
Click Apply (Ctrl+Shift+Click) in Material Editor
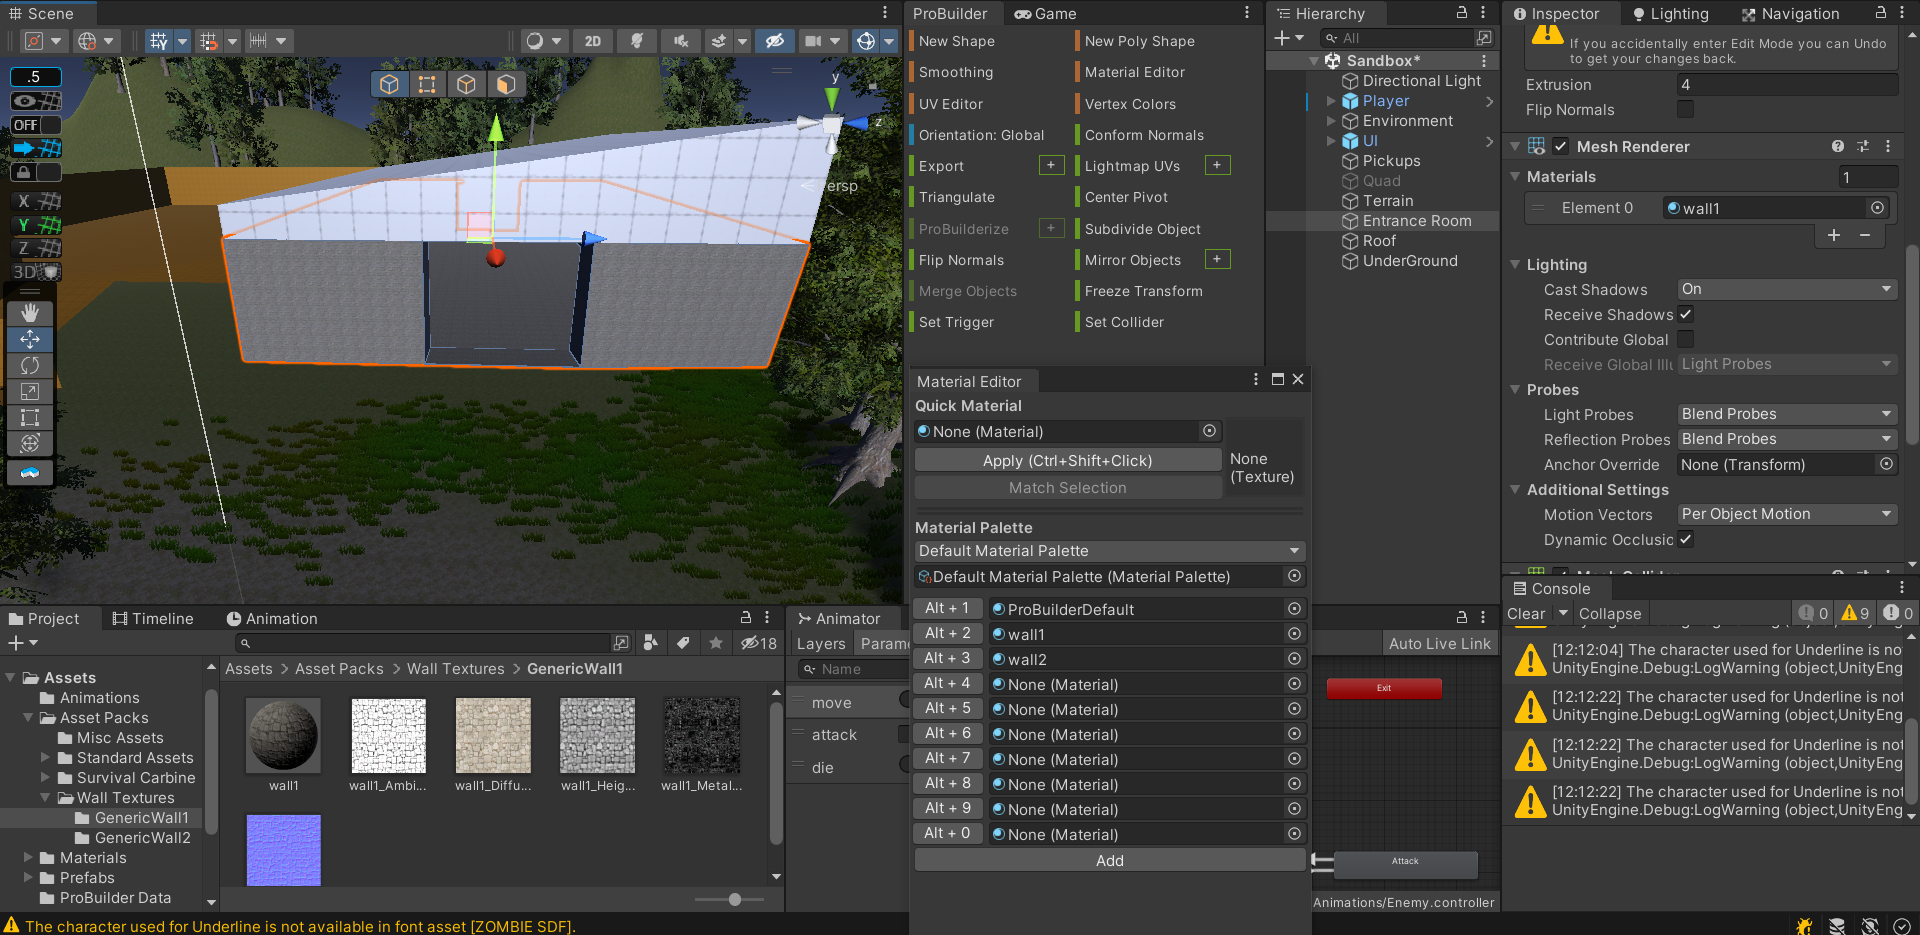click(1067, 460)
